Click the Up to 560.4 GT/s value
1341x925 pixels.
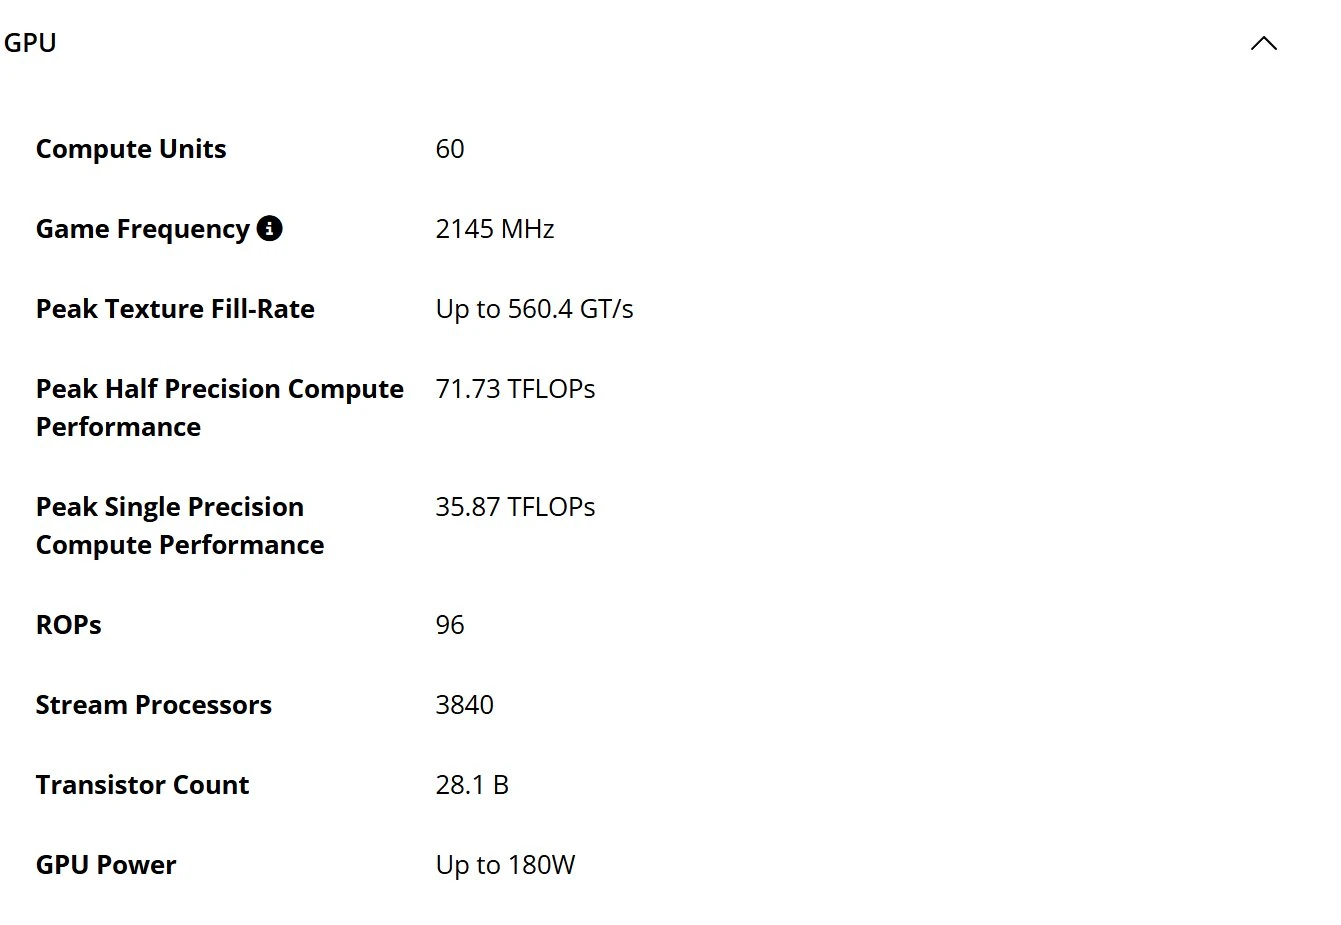click(x=534, y=309)
